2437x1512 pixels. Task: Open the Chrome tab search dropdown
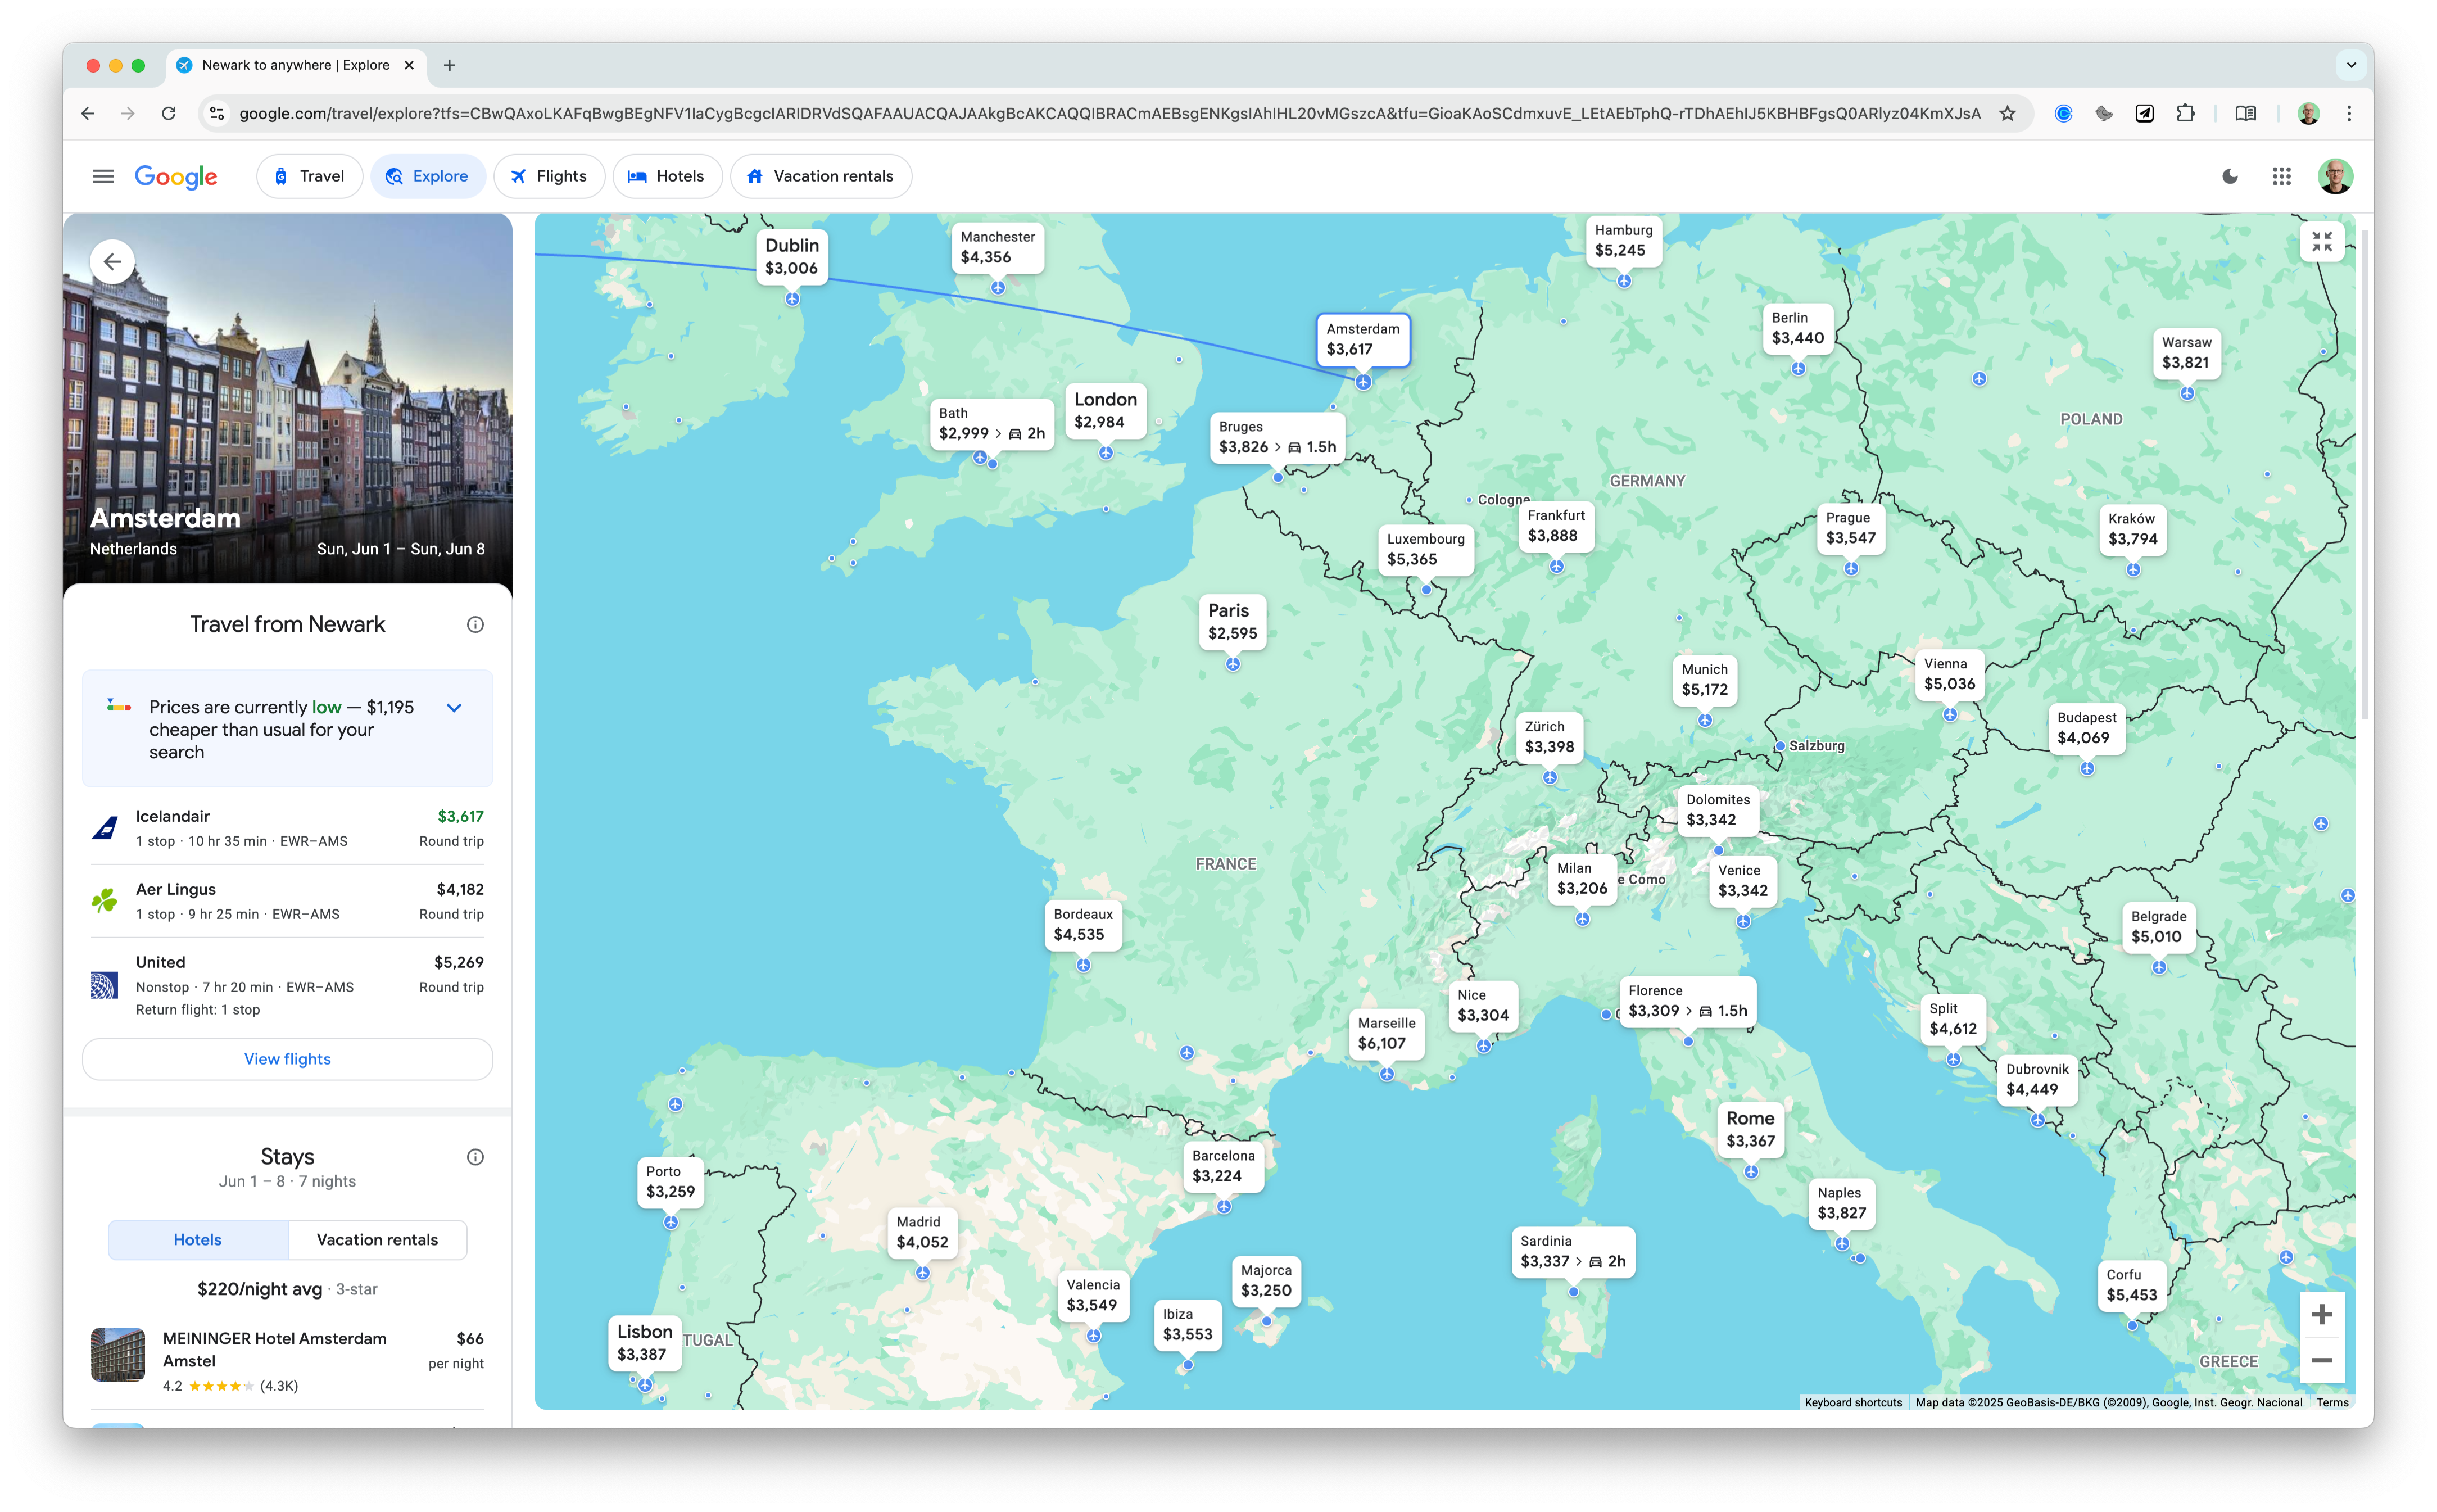coord(2351,65)
